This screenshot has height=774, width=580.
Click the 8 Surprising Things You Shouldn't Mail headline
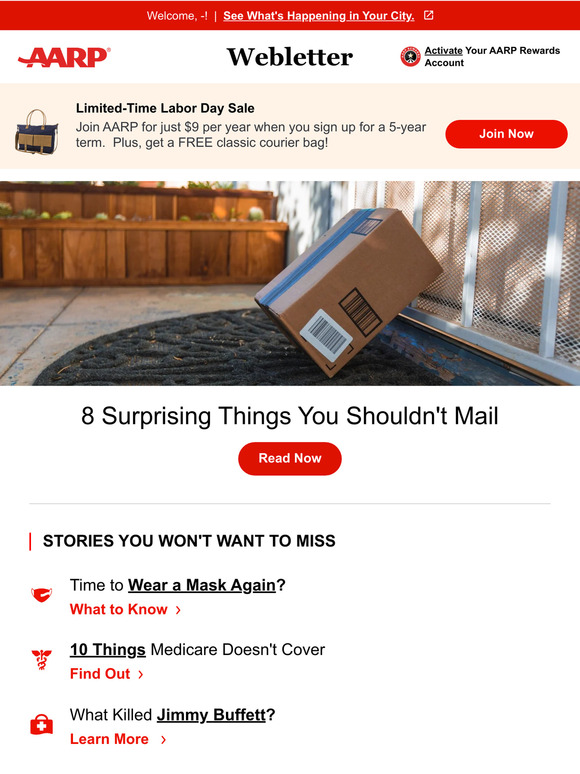tap(290, 416)
